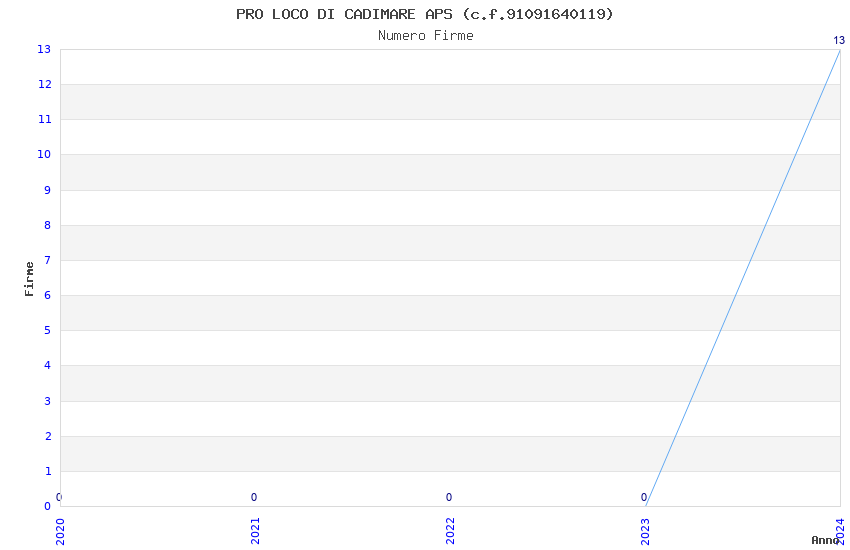This screenshot has height=550, width=850.
Task: Click the x-axis year 2020
Action: [x=60, y=531]
